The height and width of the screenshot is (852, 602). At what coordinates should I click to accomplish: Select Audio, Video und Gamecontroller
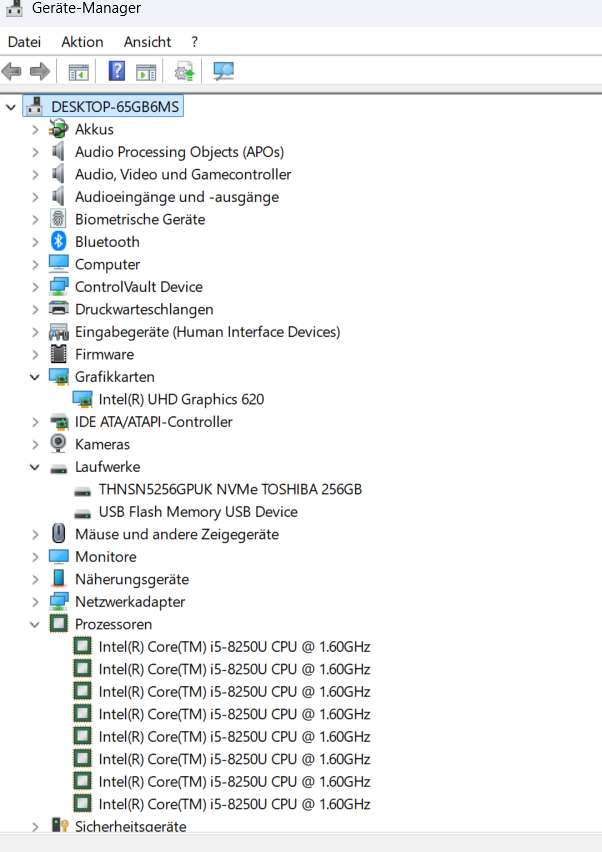[x=183, y=174]
